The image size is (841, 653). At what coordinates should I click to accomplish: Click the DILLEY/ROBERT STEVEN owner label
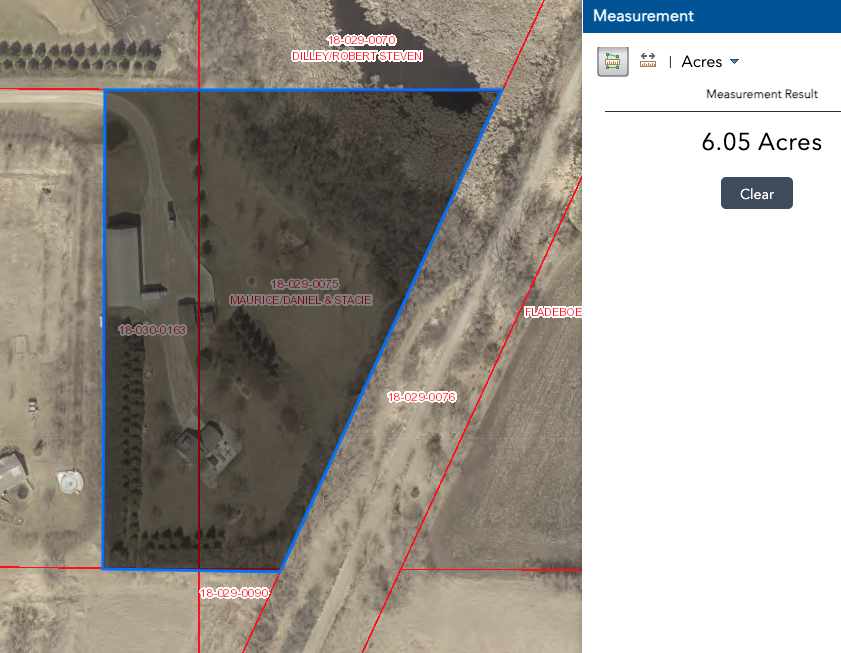click(357, 56)
